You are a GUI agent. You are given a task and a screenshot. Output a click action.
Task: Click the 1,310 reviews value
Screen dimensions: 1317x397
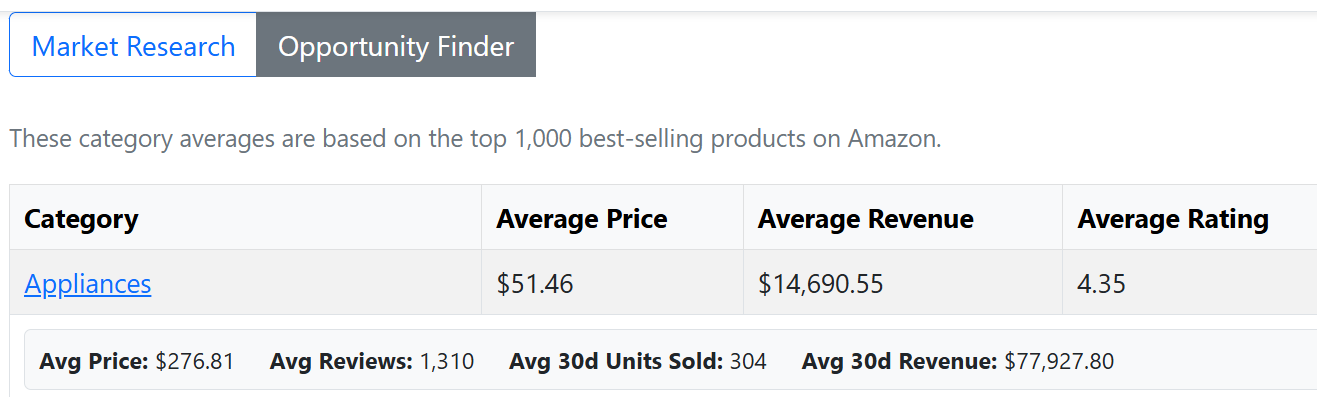(x=446, y=361)
